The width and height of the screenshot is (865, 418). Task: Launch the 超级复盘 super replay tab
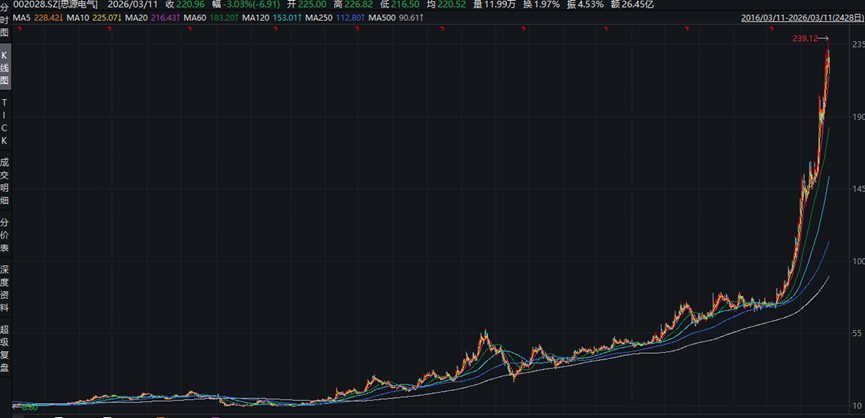[5, 348]
